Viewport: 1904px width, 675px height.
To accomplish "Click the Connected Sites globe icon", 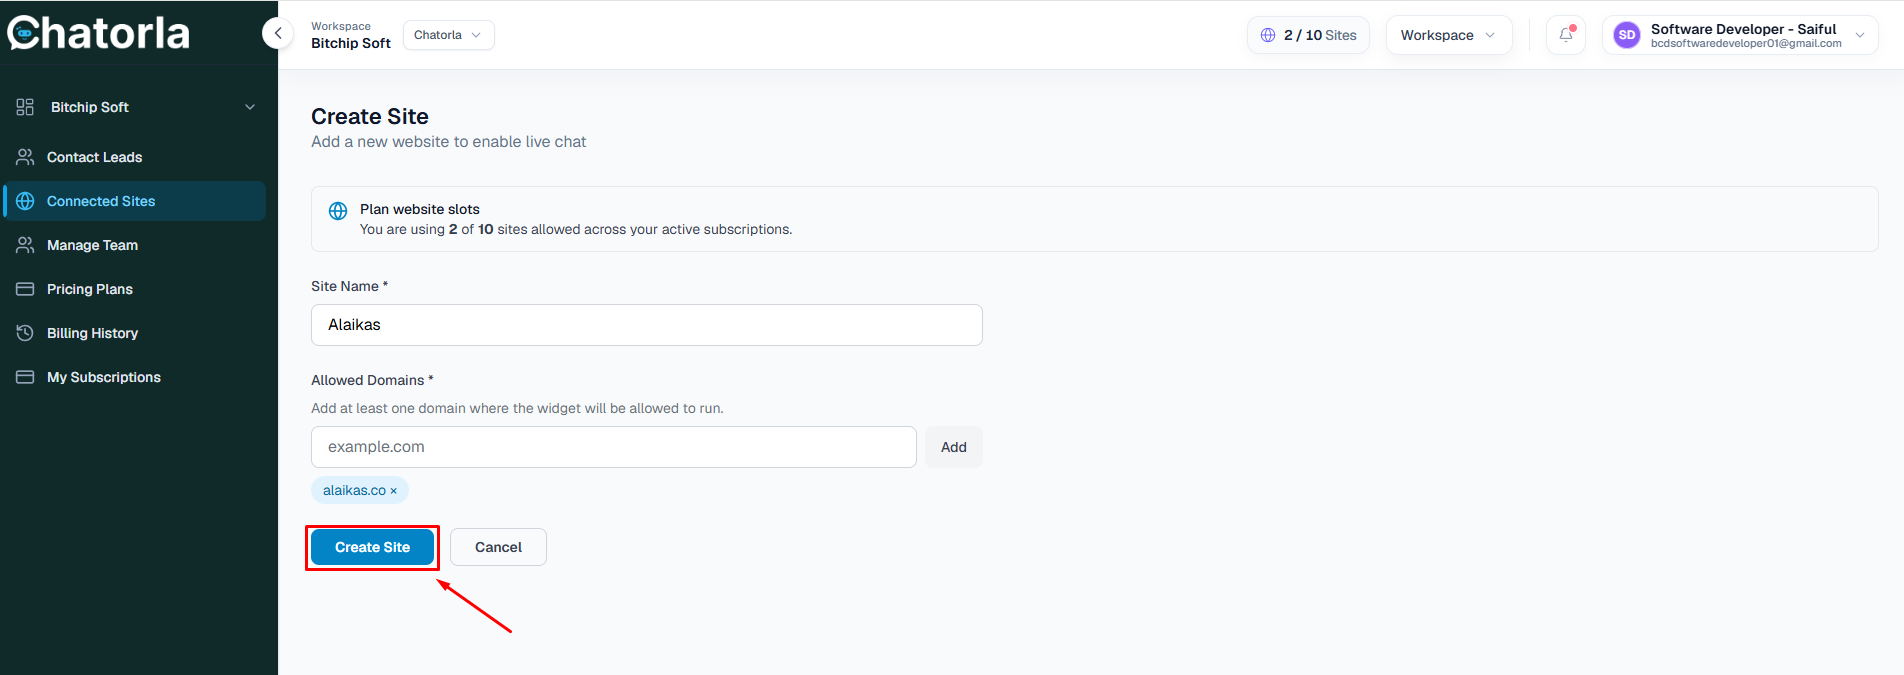I will click(x=25, y=201).
